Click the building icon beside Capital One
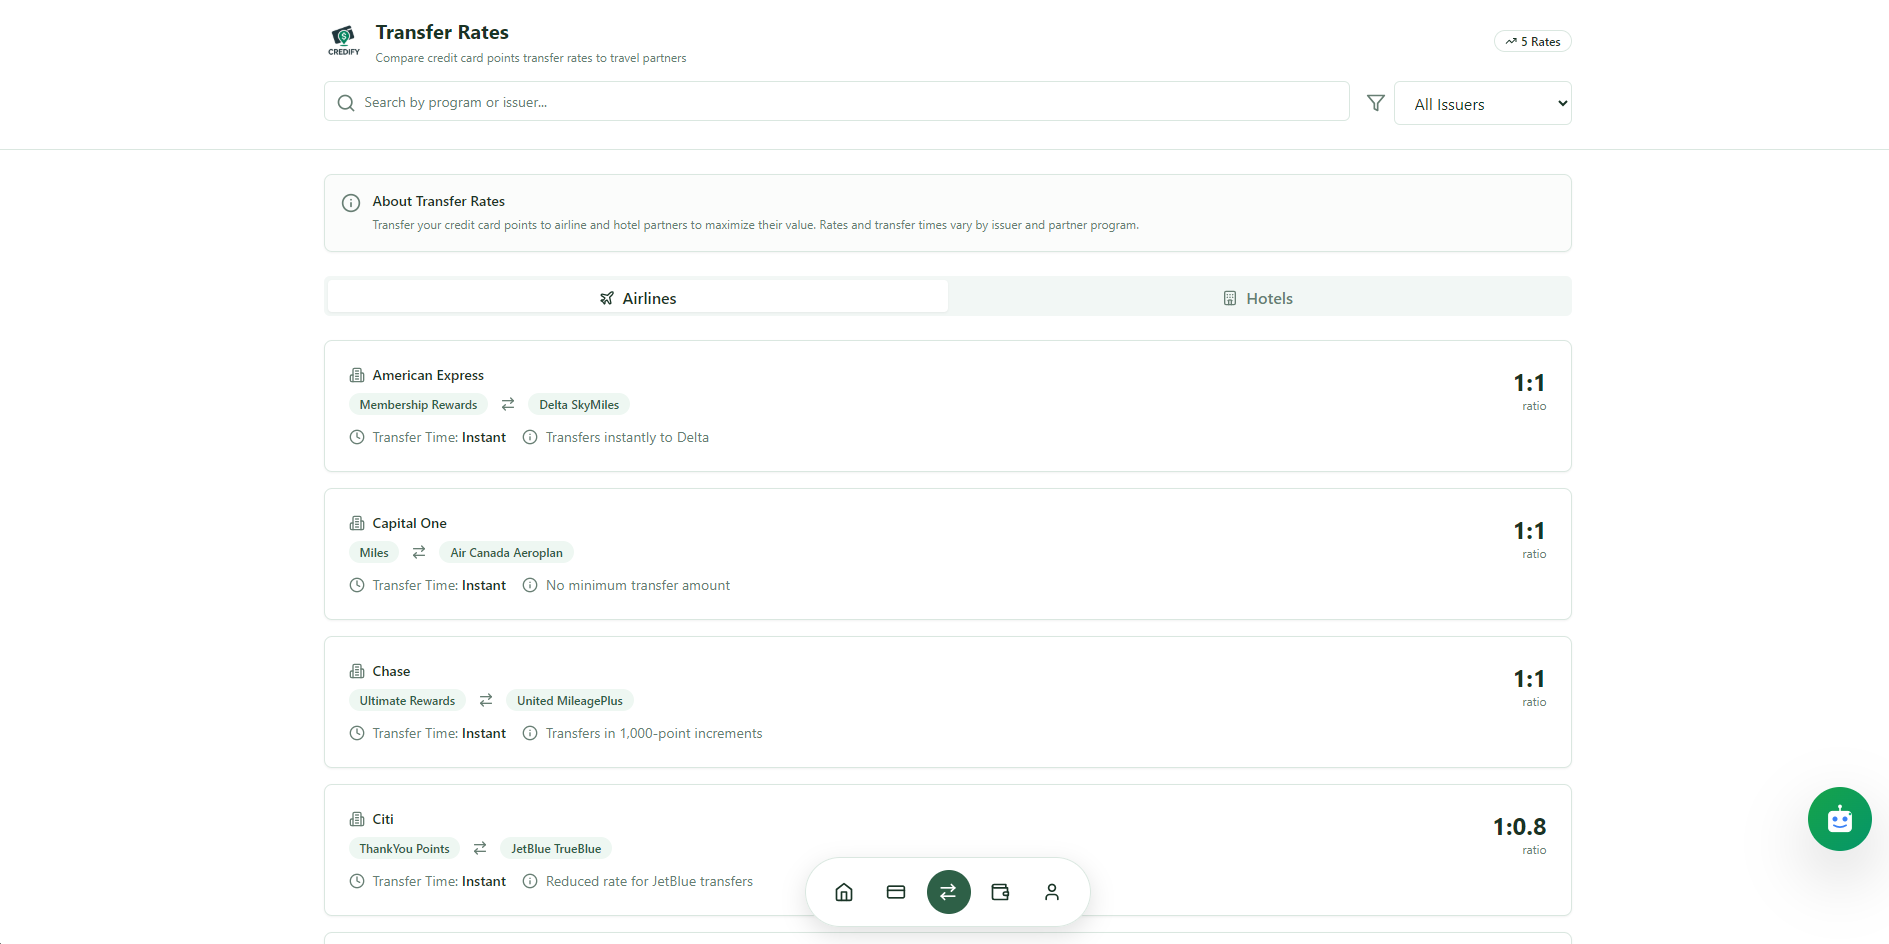This screenshot has width=1889, height=944. point(357,523)
